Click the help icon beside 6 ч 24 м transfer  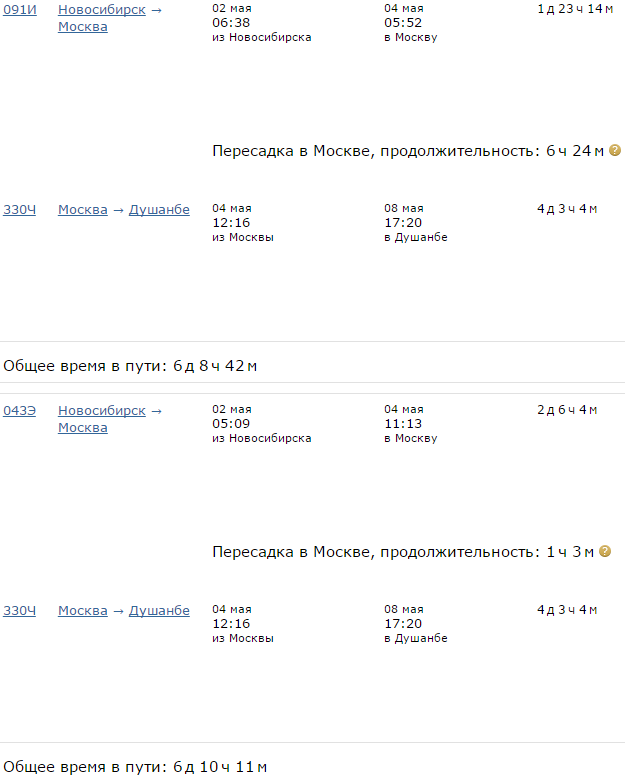click(x=615, y=151)
